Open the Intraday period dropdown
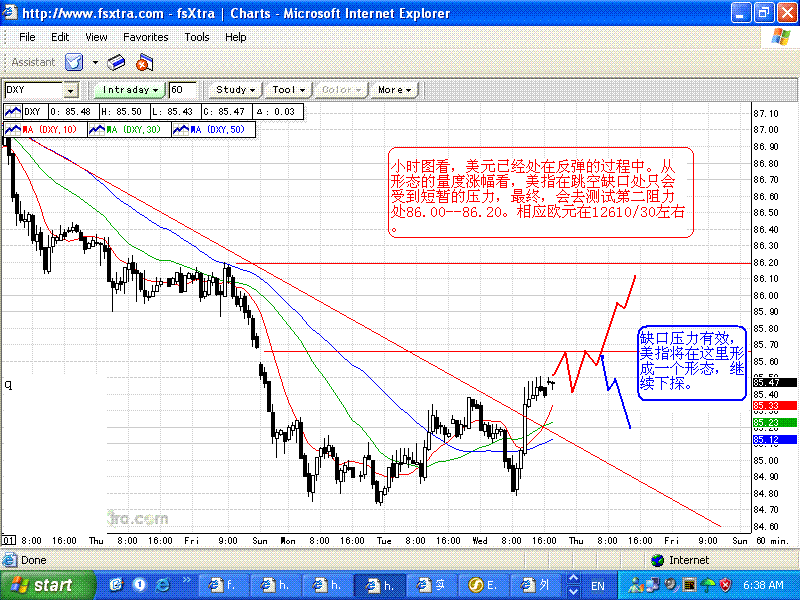Screen dimensions: 800x600 pyautogui.click(x=130, y=90)
